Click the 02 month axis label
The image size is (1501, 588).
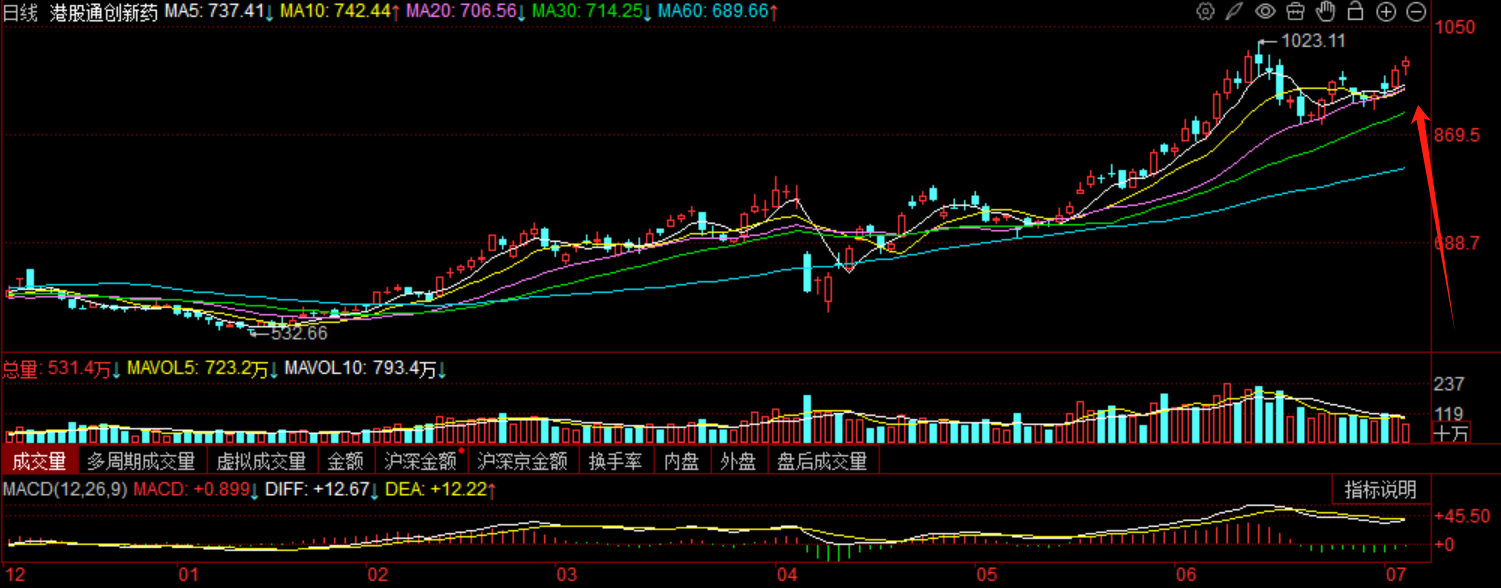pos(378,575)
